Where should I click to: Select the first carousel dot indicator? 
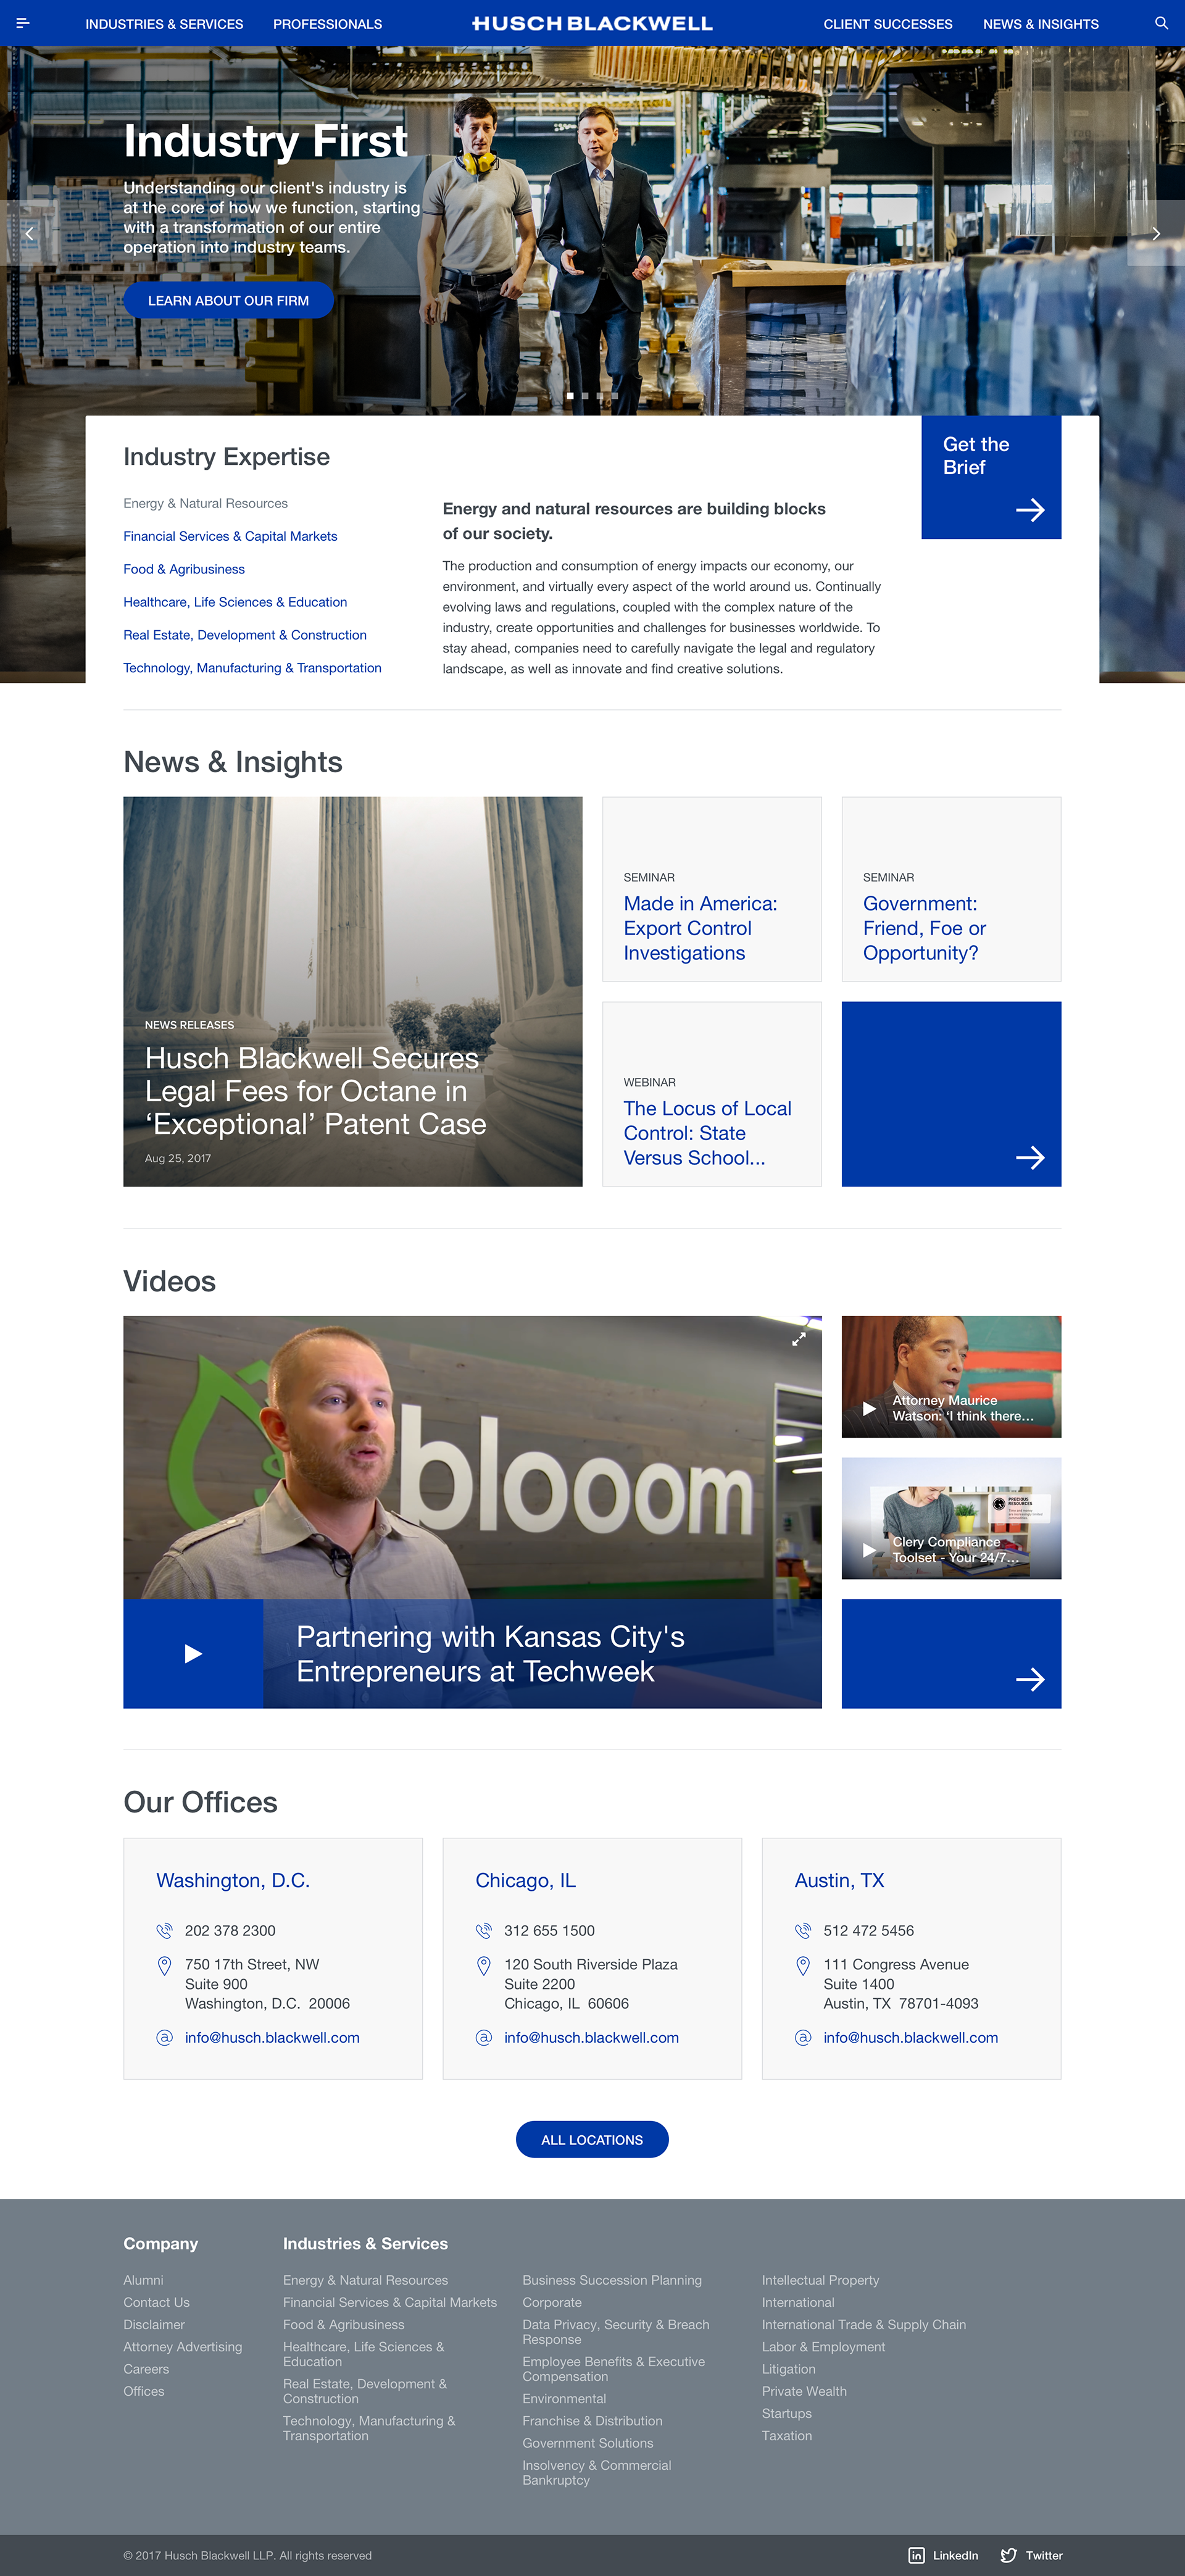coord(570,396)
